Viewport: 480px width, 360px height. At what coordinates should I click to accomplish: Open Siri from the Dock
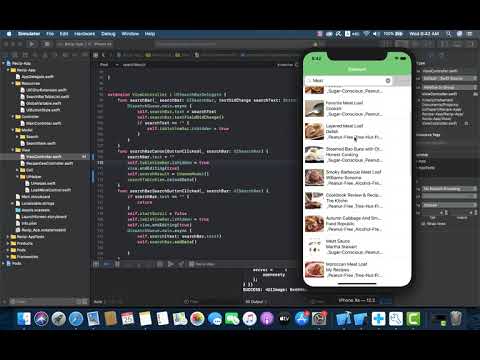coord(41,319)
